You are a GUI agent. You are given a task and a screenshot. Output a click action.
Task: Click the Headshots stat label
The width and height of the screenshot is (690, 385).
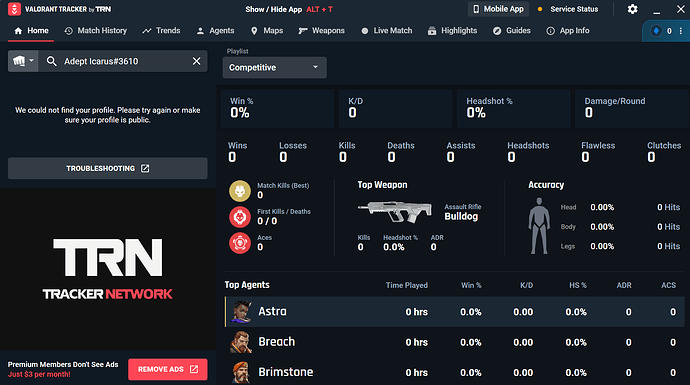coord(528,146)
